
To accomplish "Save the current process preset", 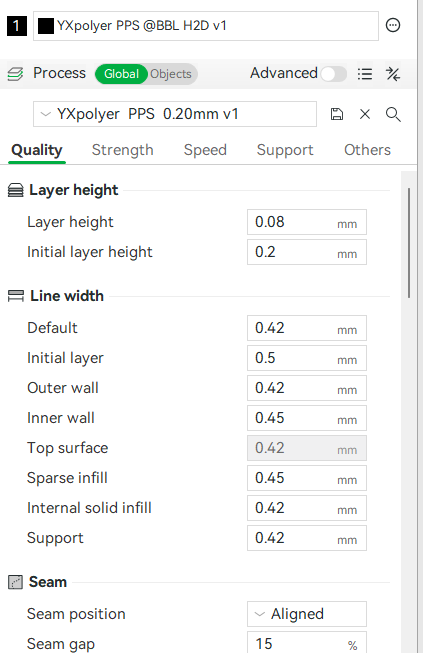I will pyautogui.click(x=336, y=114).
